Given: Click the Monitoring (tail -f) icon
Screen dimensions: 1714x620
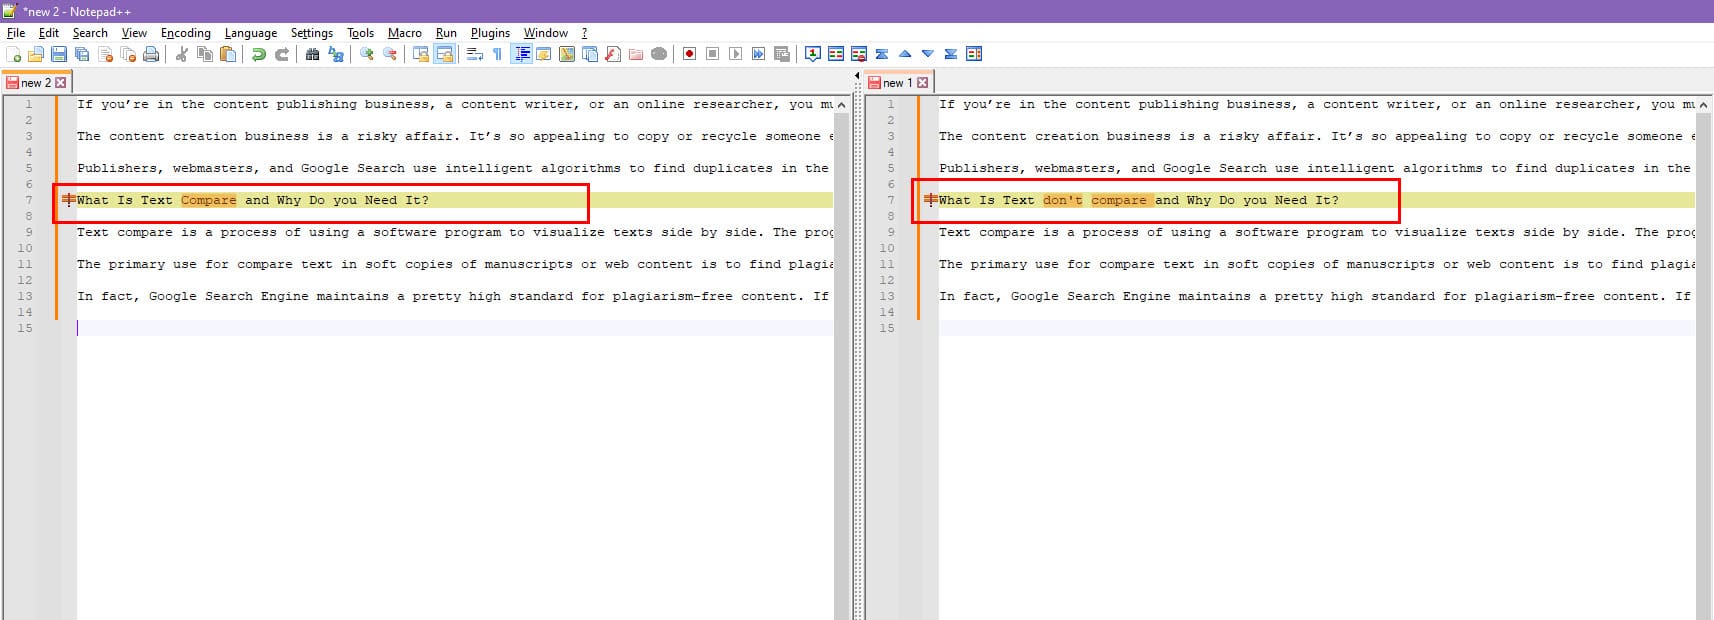Looking at the screenshot, I should click(659, 54).
